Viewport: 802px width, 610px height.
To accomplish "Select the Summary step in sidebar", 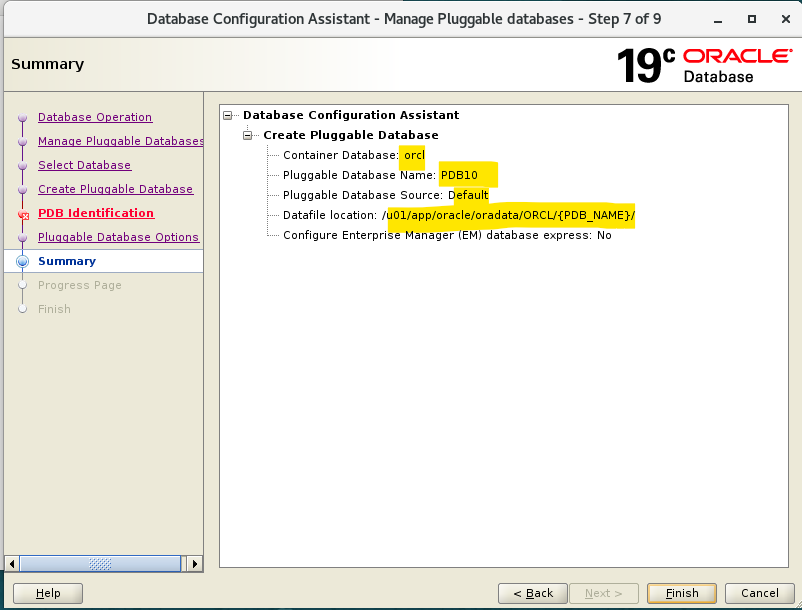I will pyautogui.click(x=67, y=261).
